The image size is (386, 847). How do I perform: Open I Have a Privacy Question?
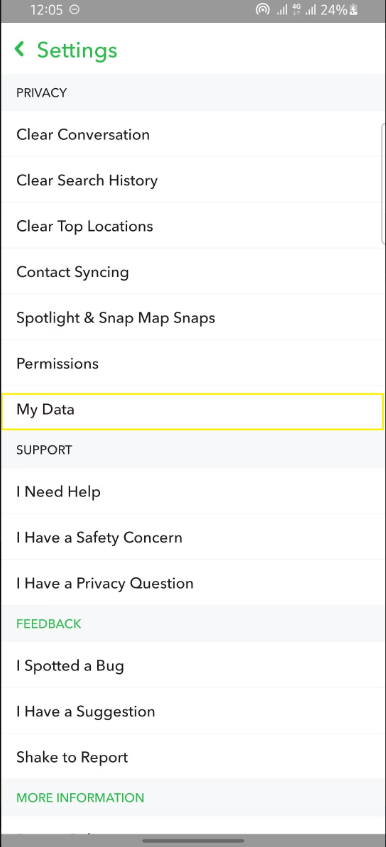pyautogui.click(x=192, y=583)
